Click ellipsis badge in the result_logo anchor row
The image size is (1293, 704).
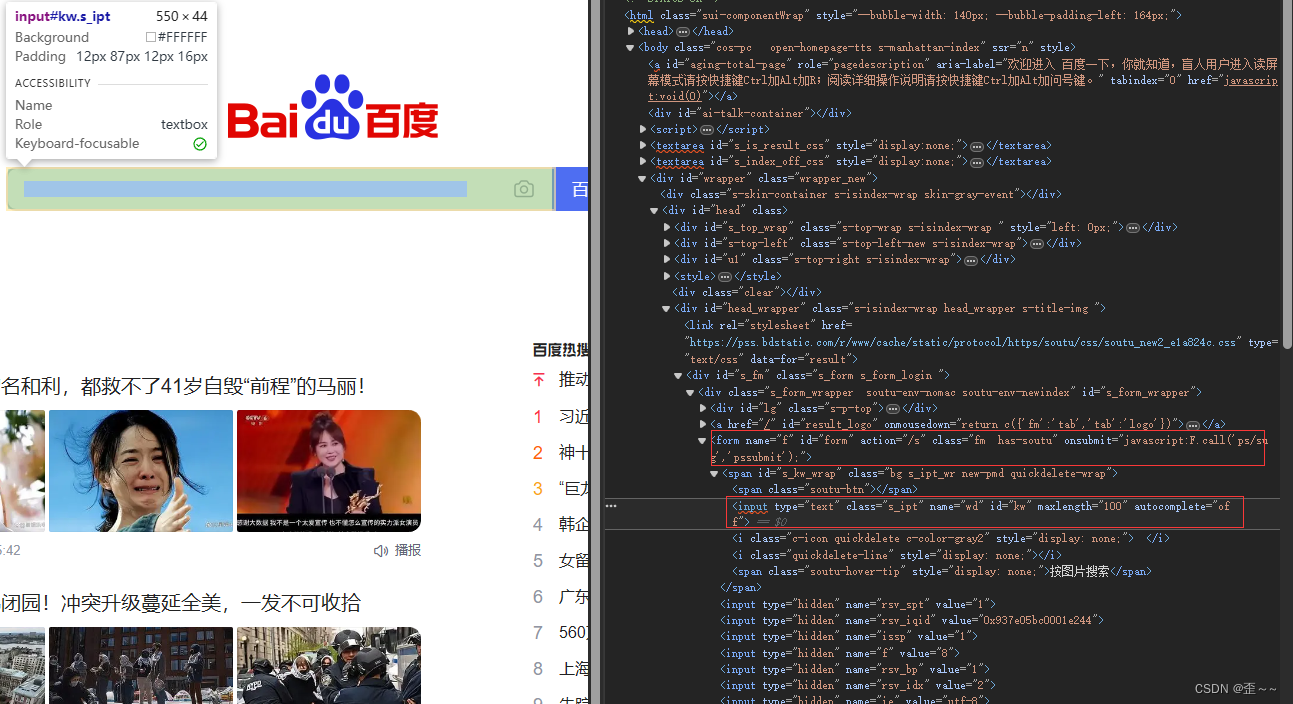[x=1193, y=425]
